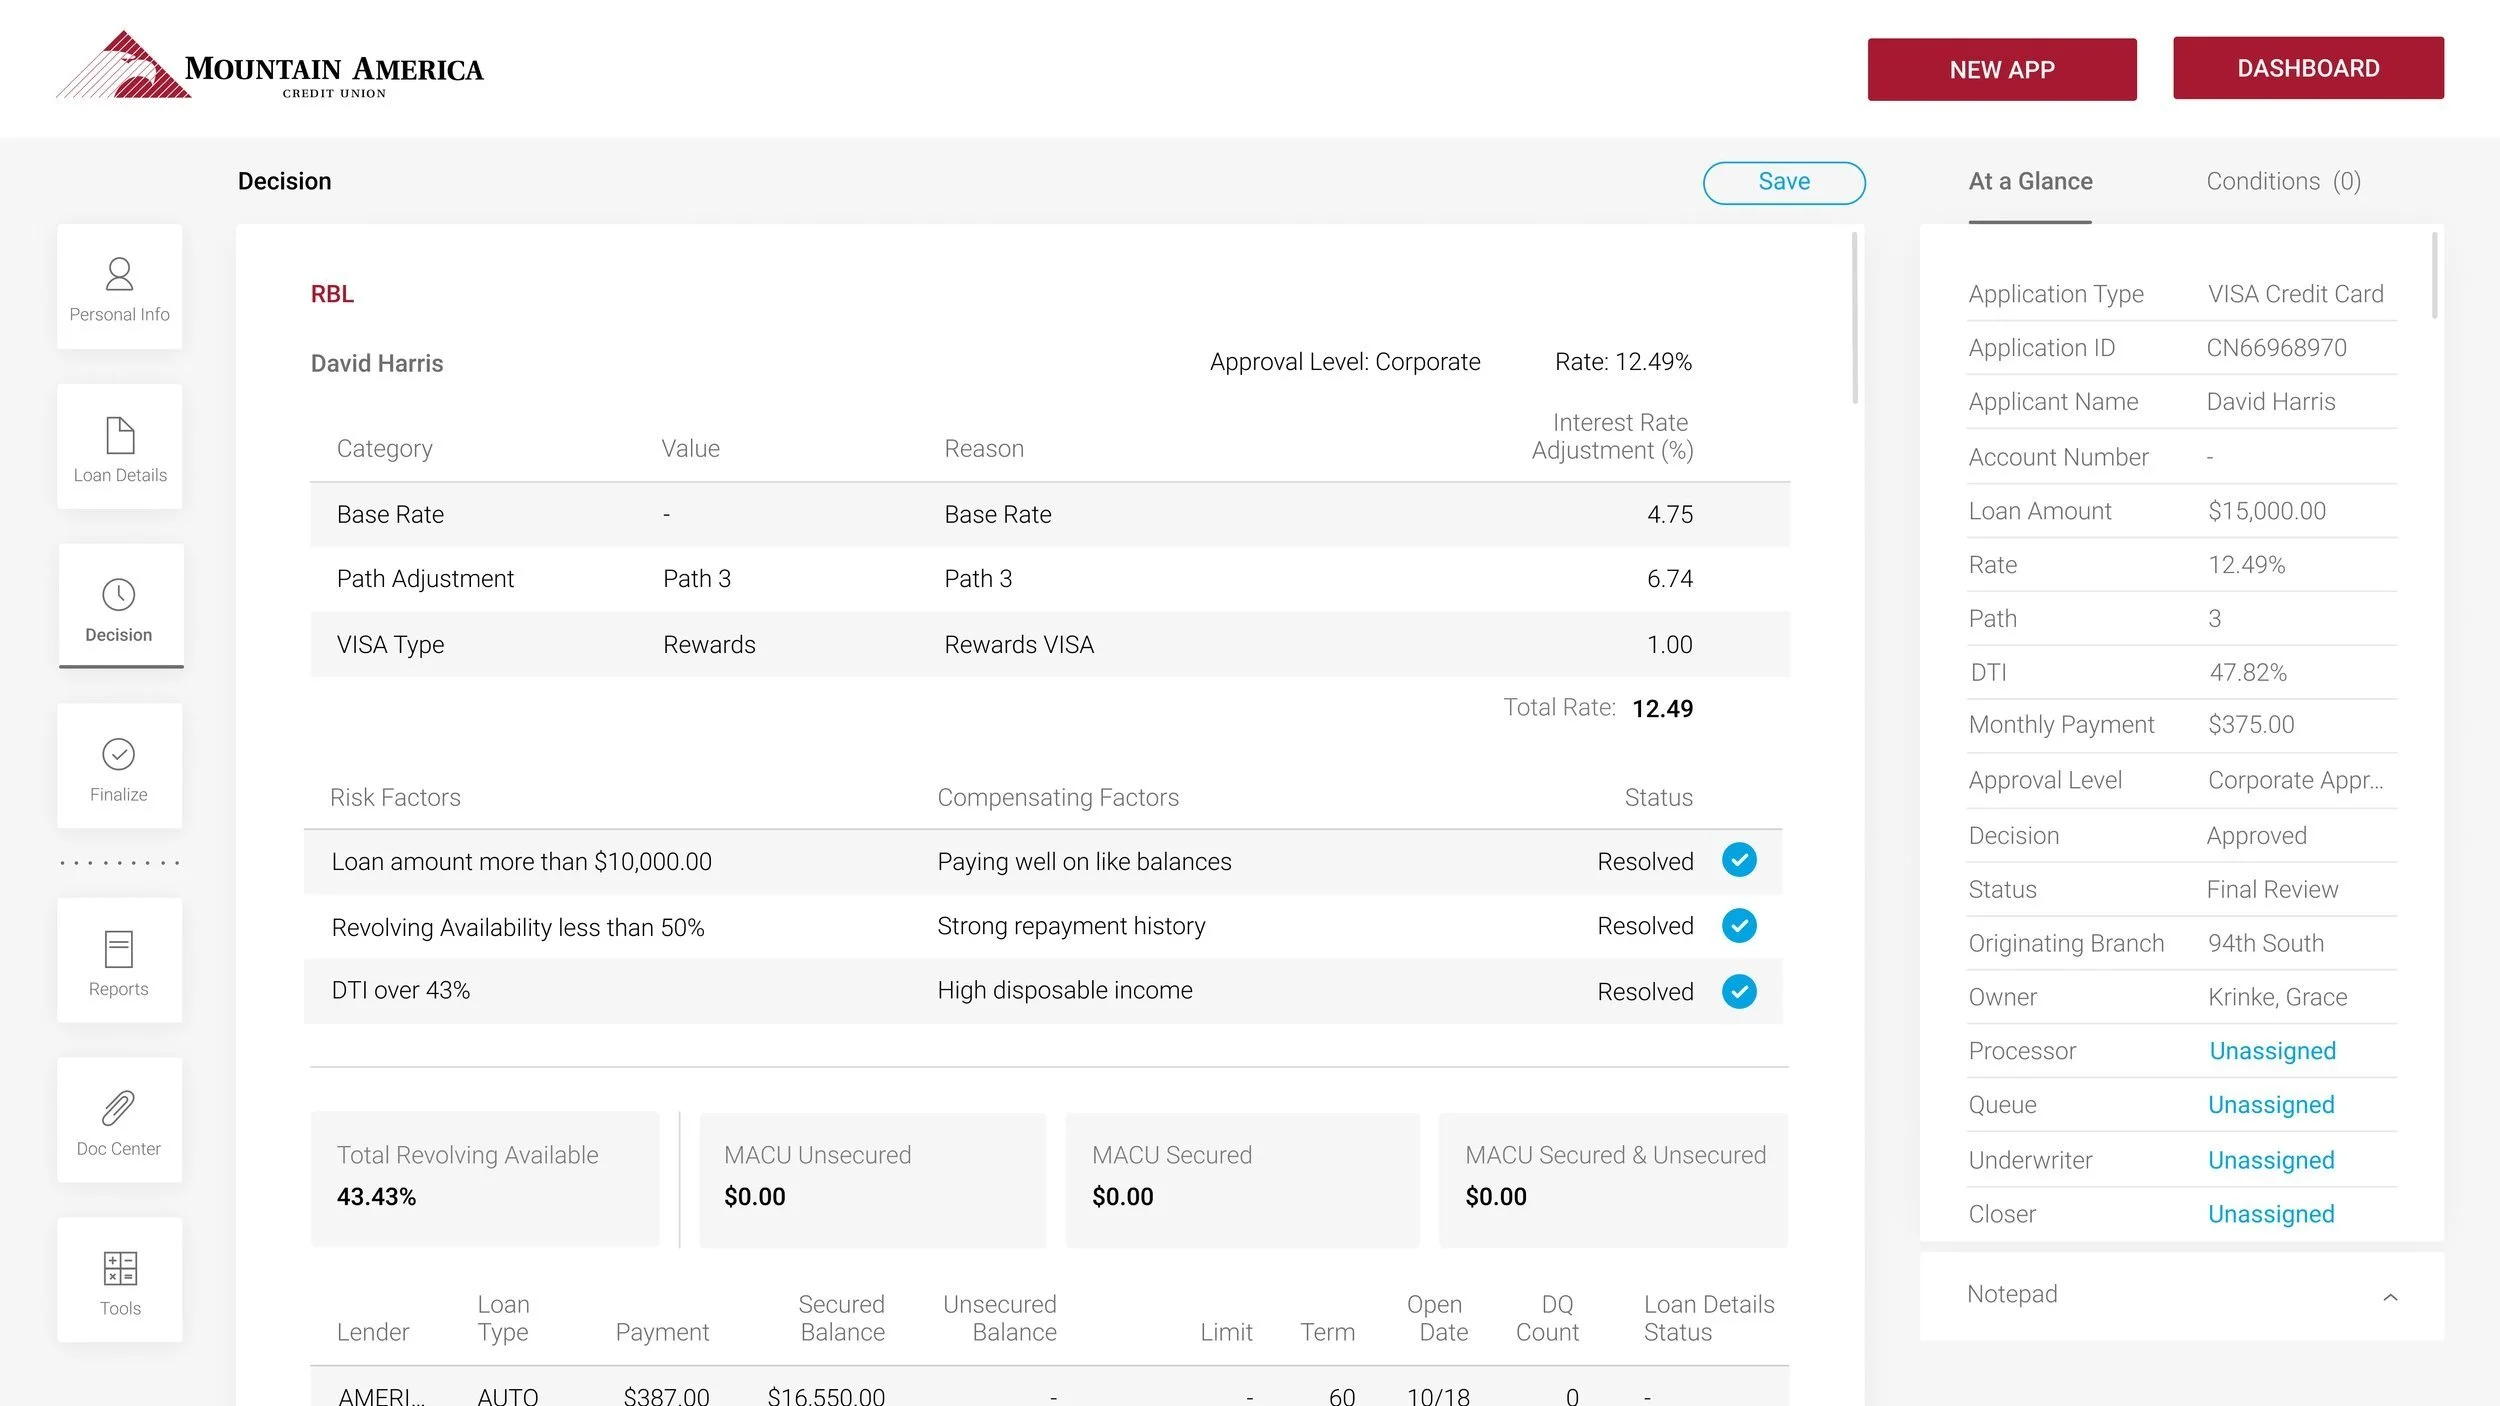This screenshot has height=1406, width=2500.
Task: Toggle resolved check for Loan amount risk
Action: point(1739,860)
